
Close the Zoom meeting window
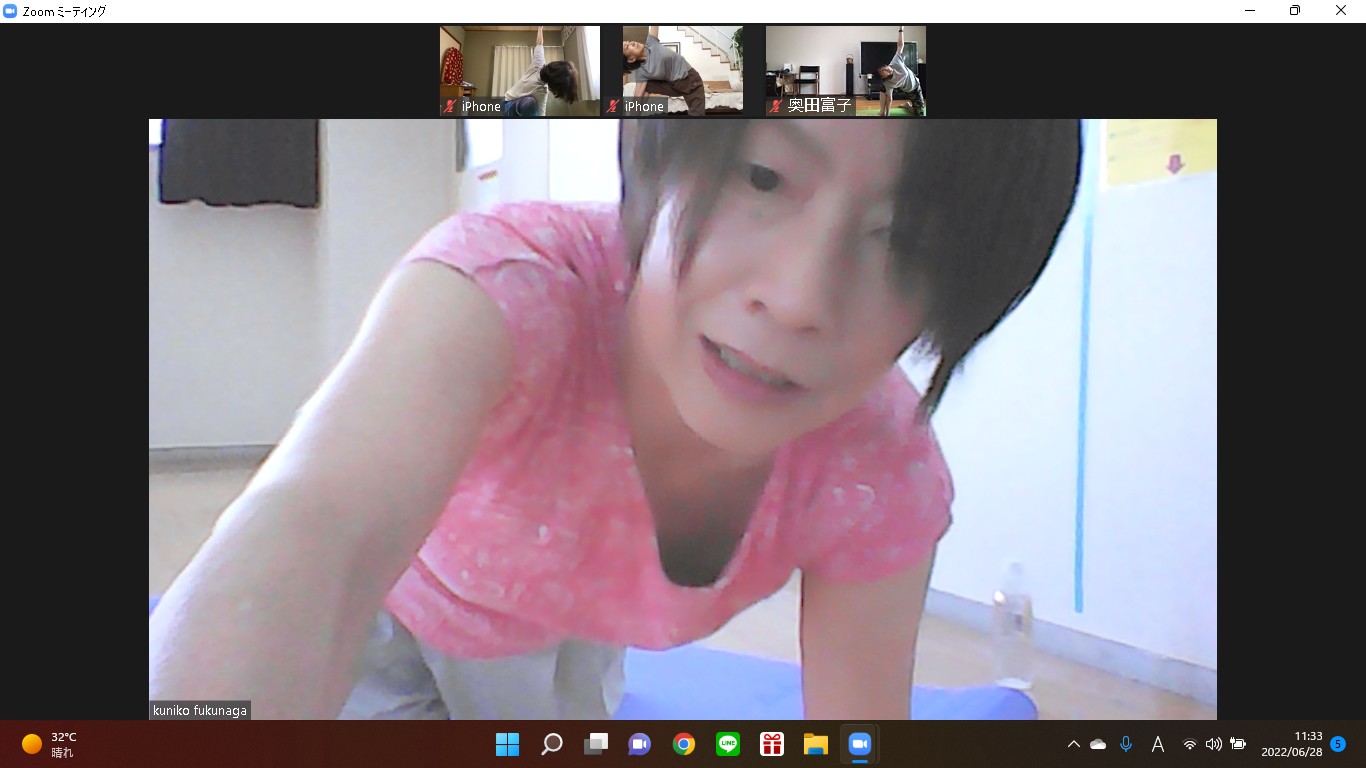(1341, 11)
